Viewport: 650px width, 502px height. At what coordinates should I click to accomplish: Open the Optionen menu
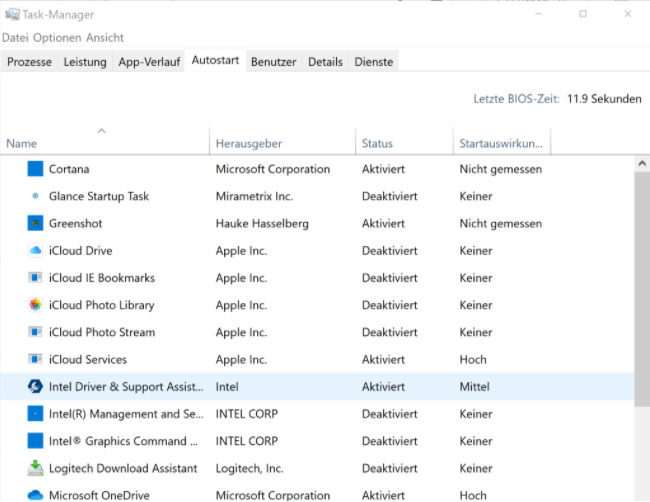coord(58,38)
